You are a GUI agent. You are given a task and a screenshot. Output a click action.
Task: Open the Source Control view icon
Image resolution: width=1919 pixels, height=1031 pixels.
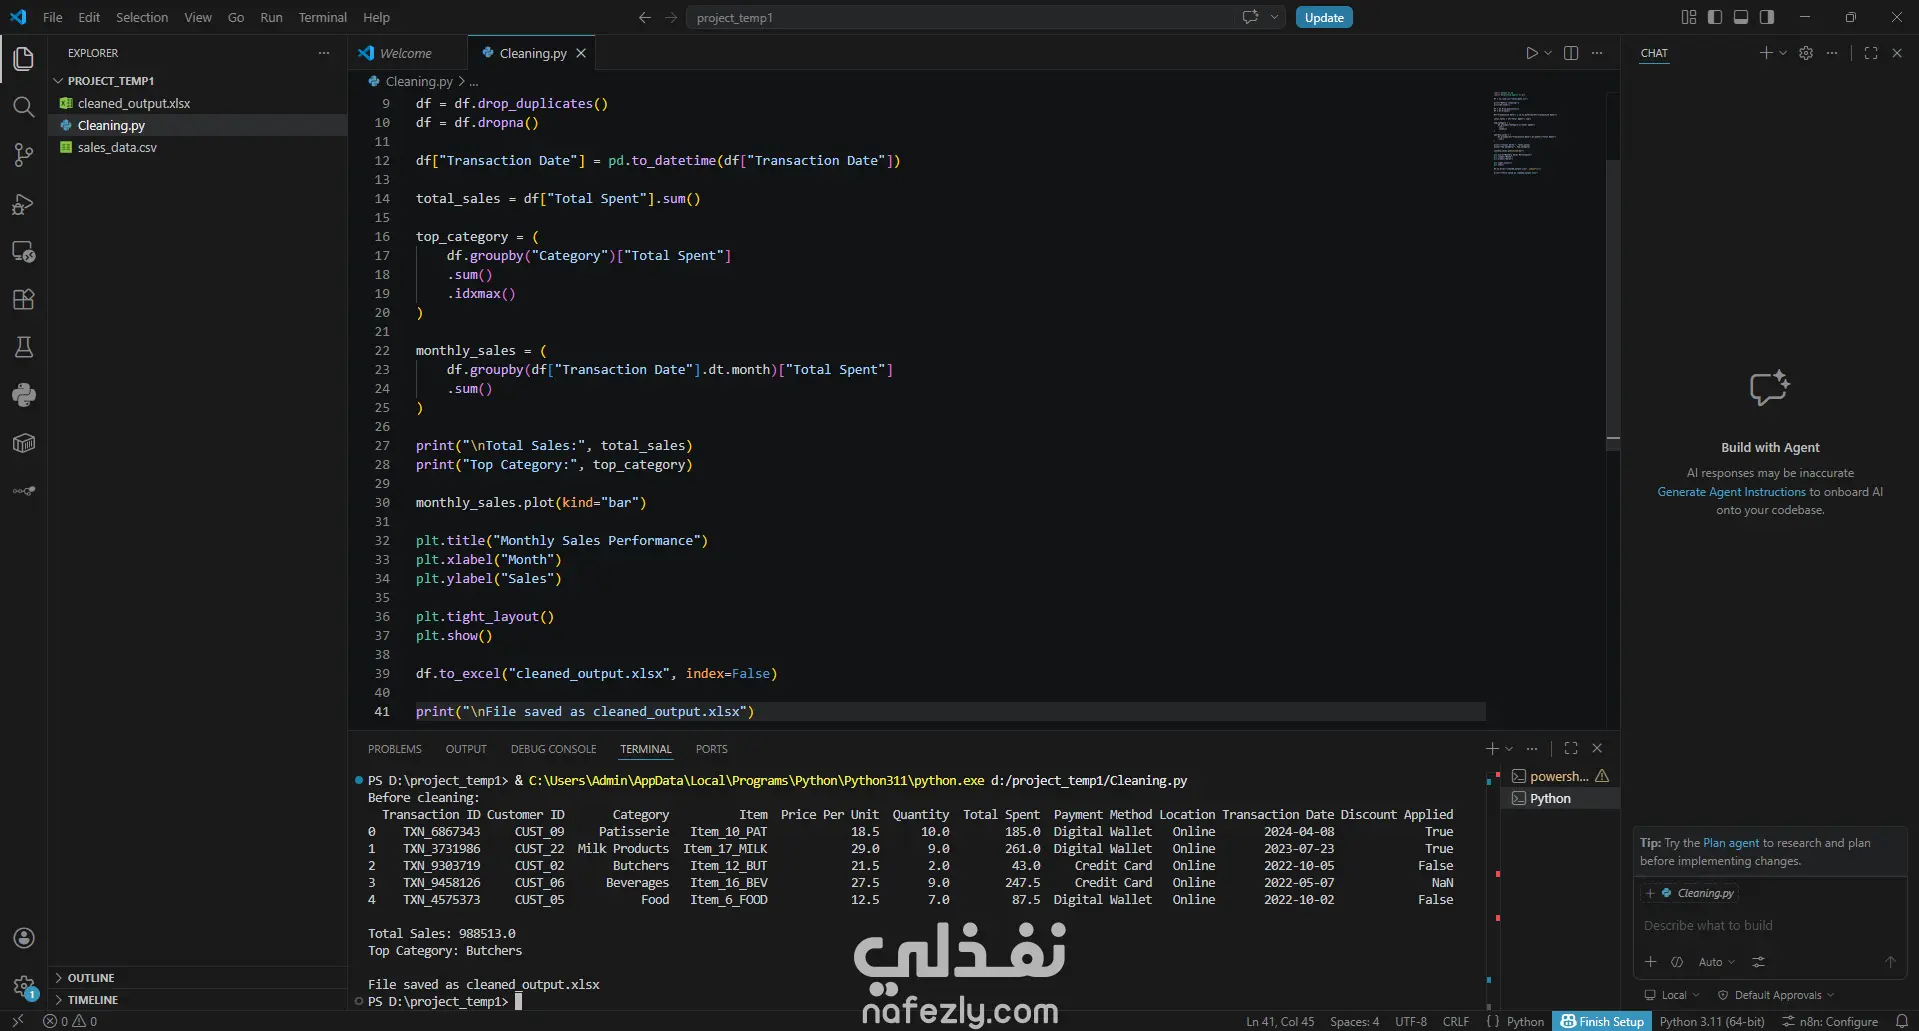24,155
